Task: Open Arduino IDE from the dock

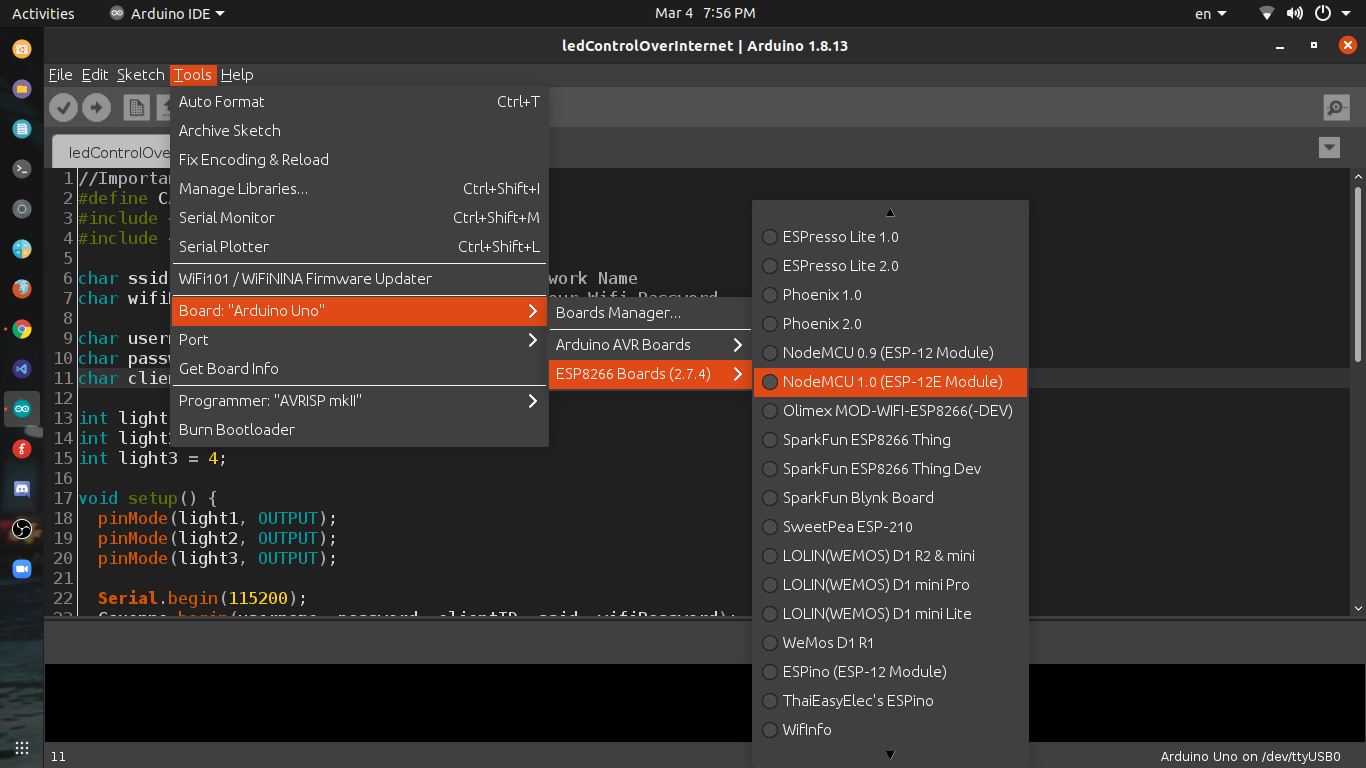Action: [x=22, y=408]
